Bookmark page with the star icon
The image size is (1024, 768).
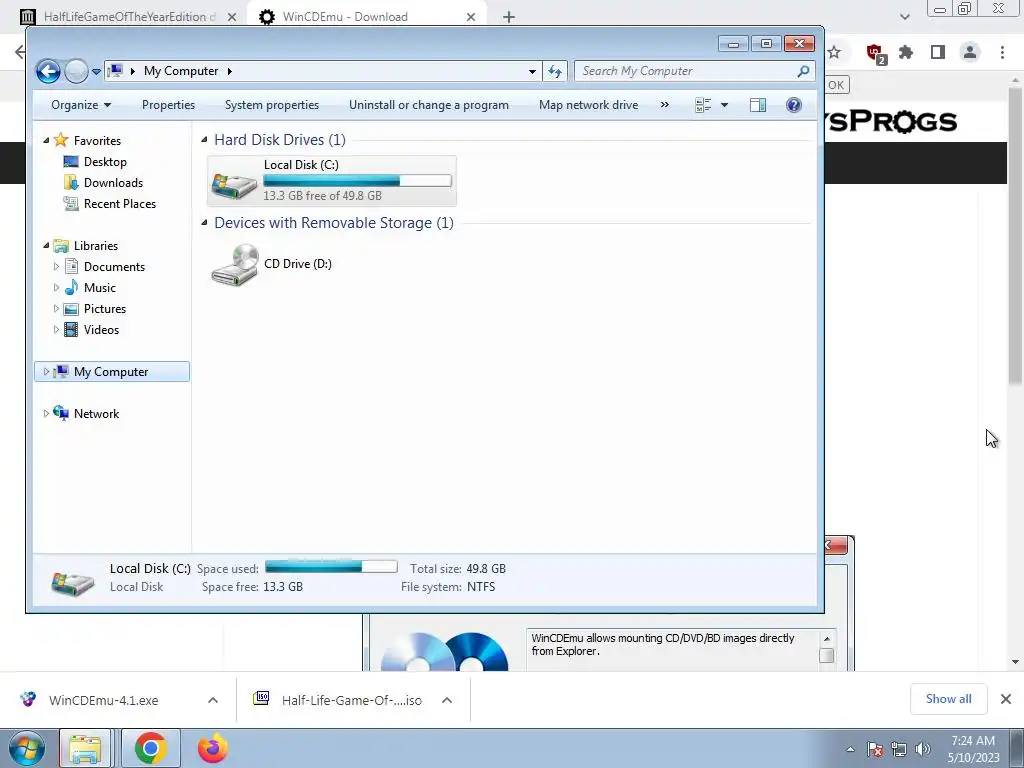click(834, 52)
